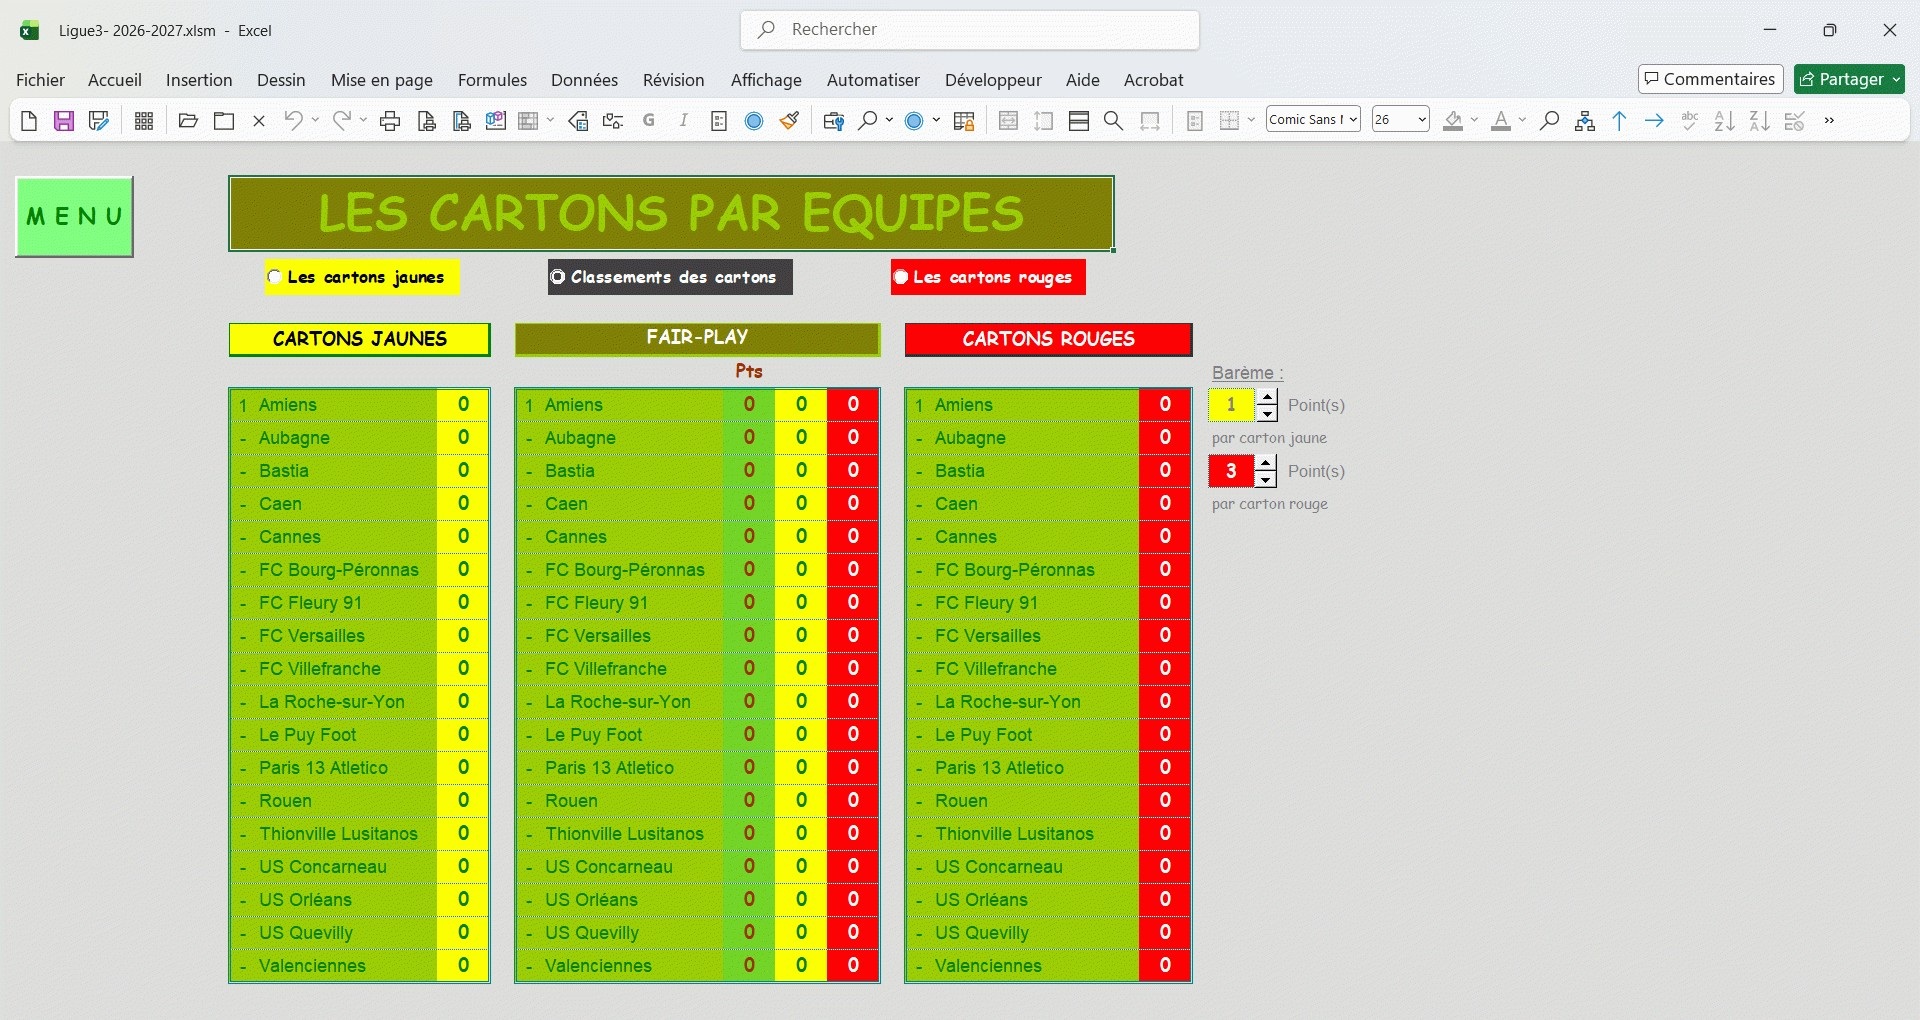This screenshot has width=1920, height=1020.
Task: Open the font size dropdown
Action: tap(1422, 120)
